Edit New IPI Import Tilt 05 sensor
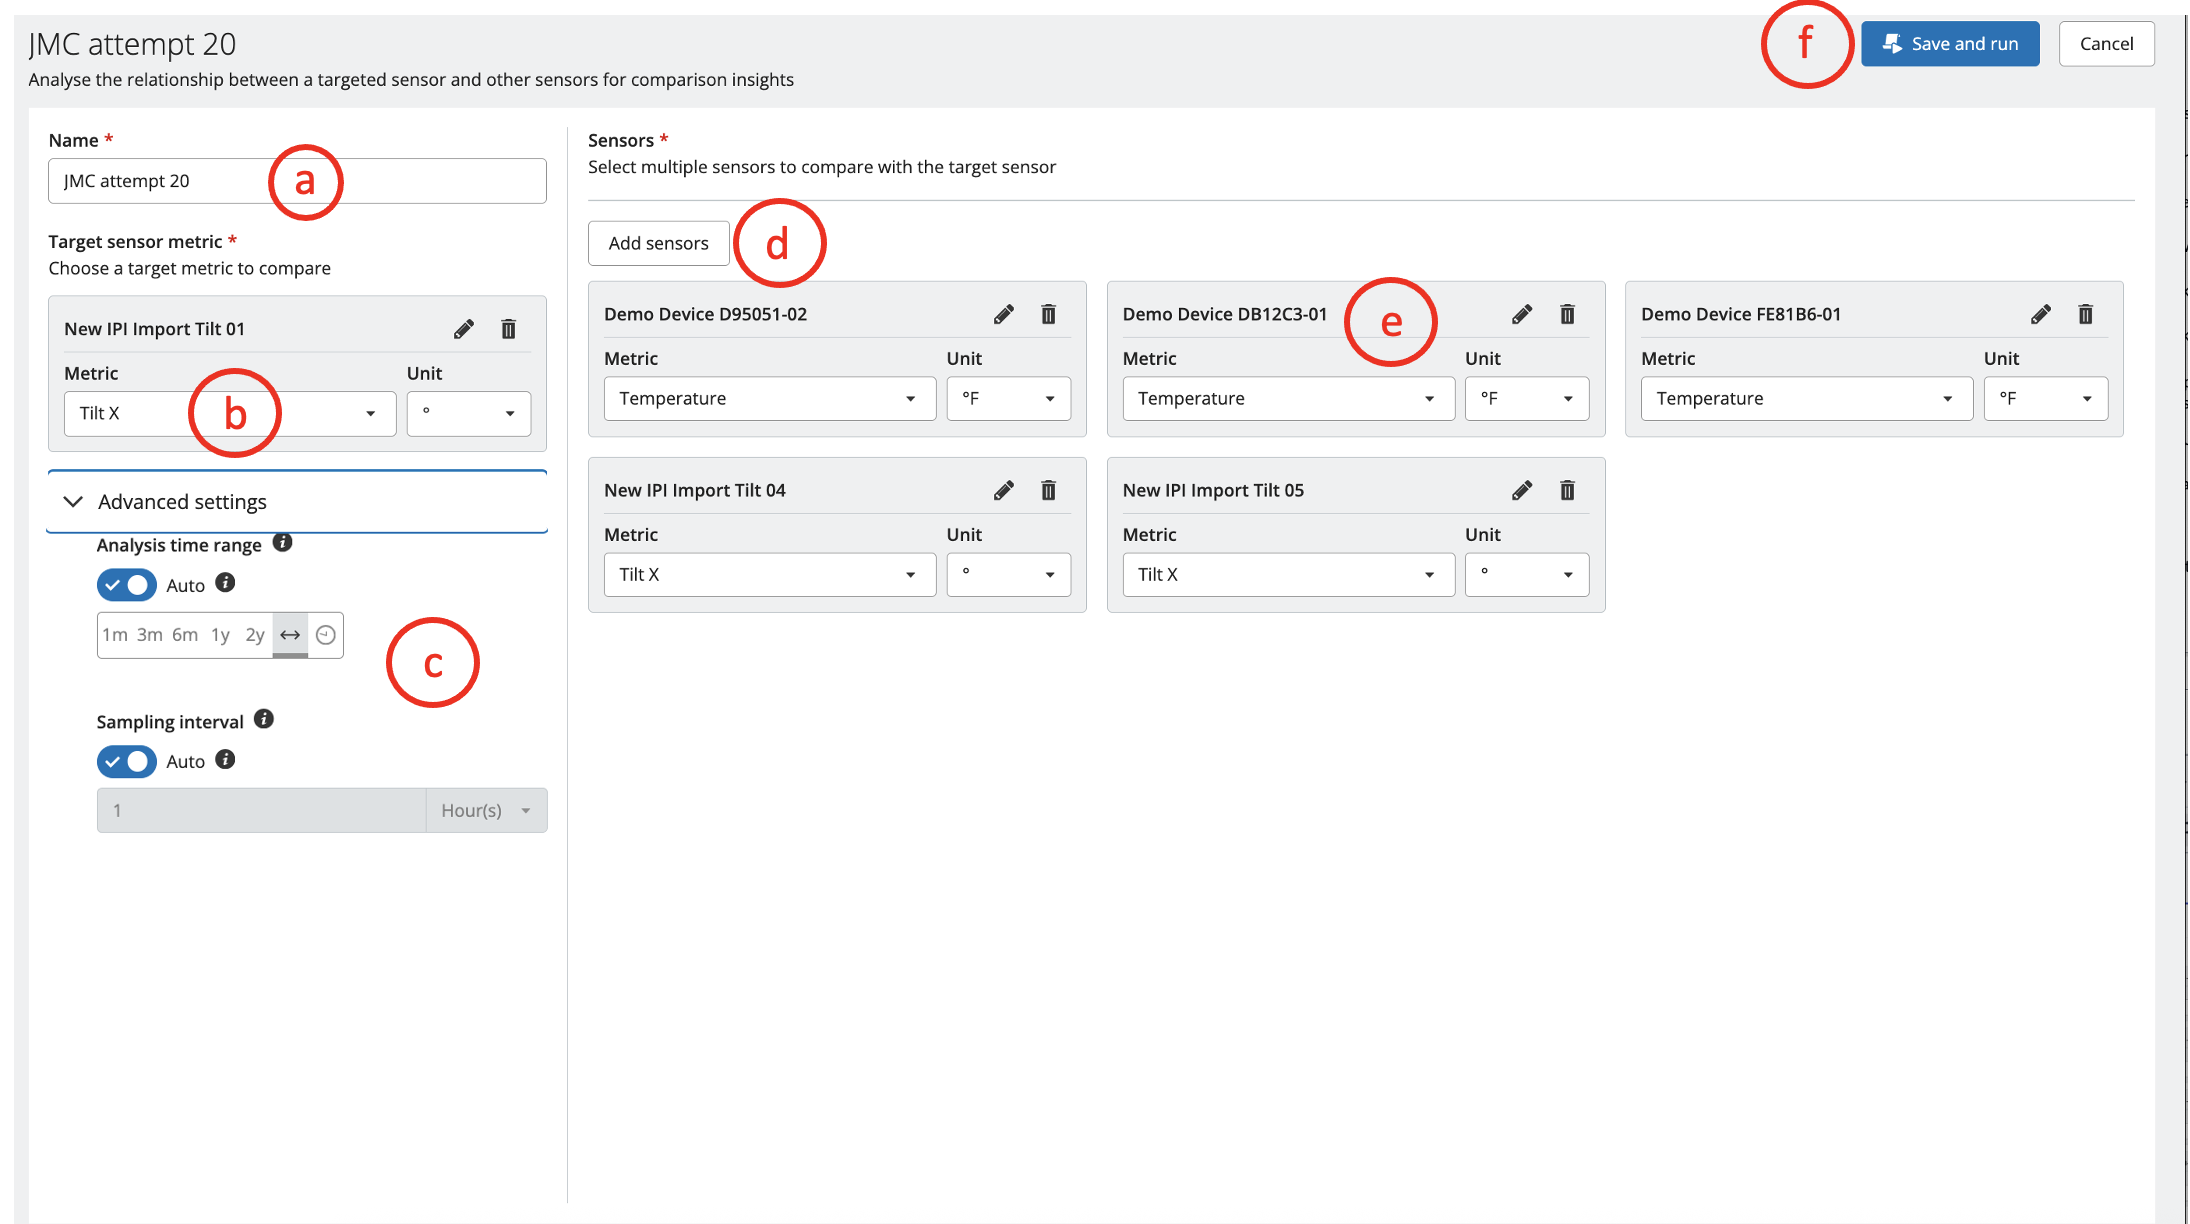Viewport: 2190px width, 1224px height. [1521, 490]
